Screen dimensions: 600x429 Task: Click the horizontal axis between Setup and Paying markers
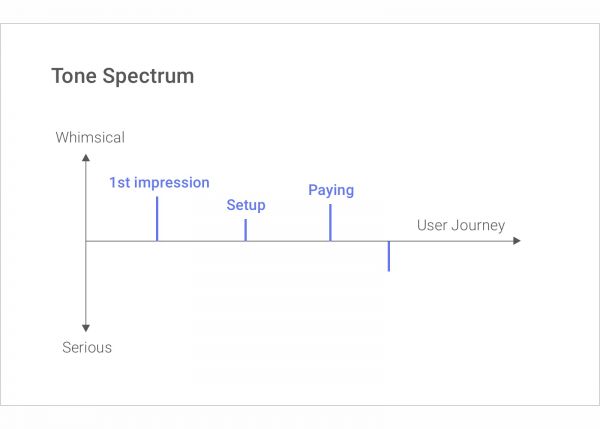point(288,241)
